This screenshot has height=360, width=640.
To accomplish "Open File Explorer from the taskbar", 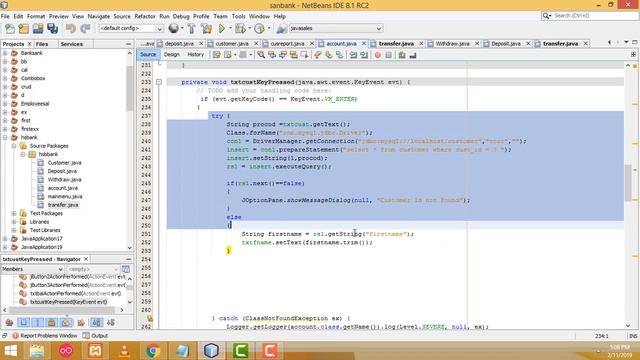I will (x=37, y=351).
